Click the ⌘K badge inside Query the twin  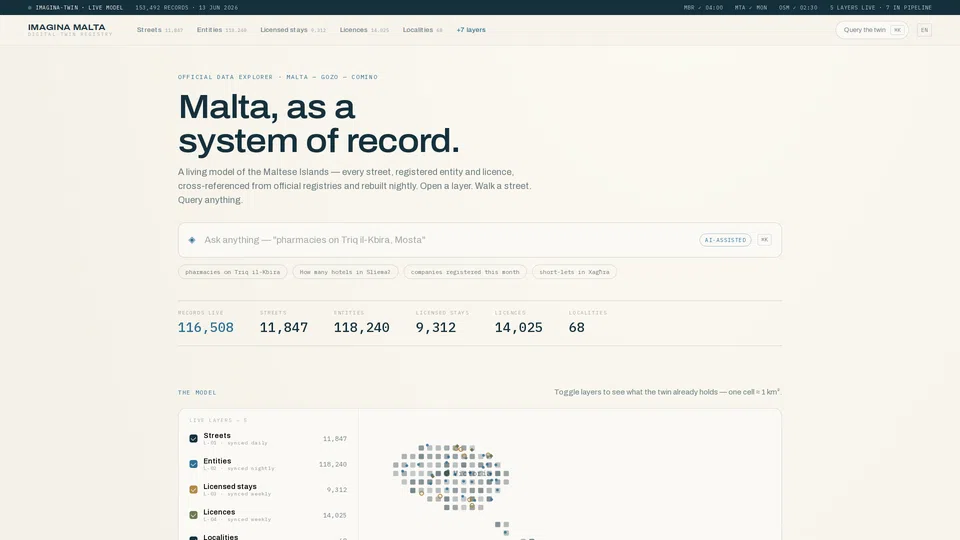[897, 30]
